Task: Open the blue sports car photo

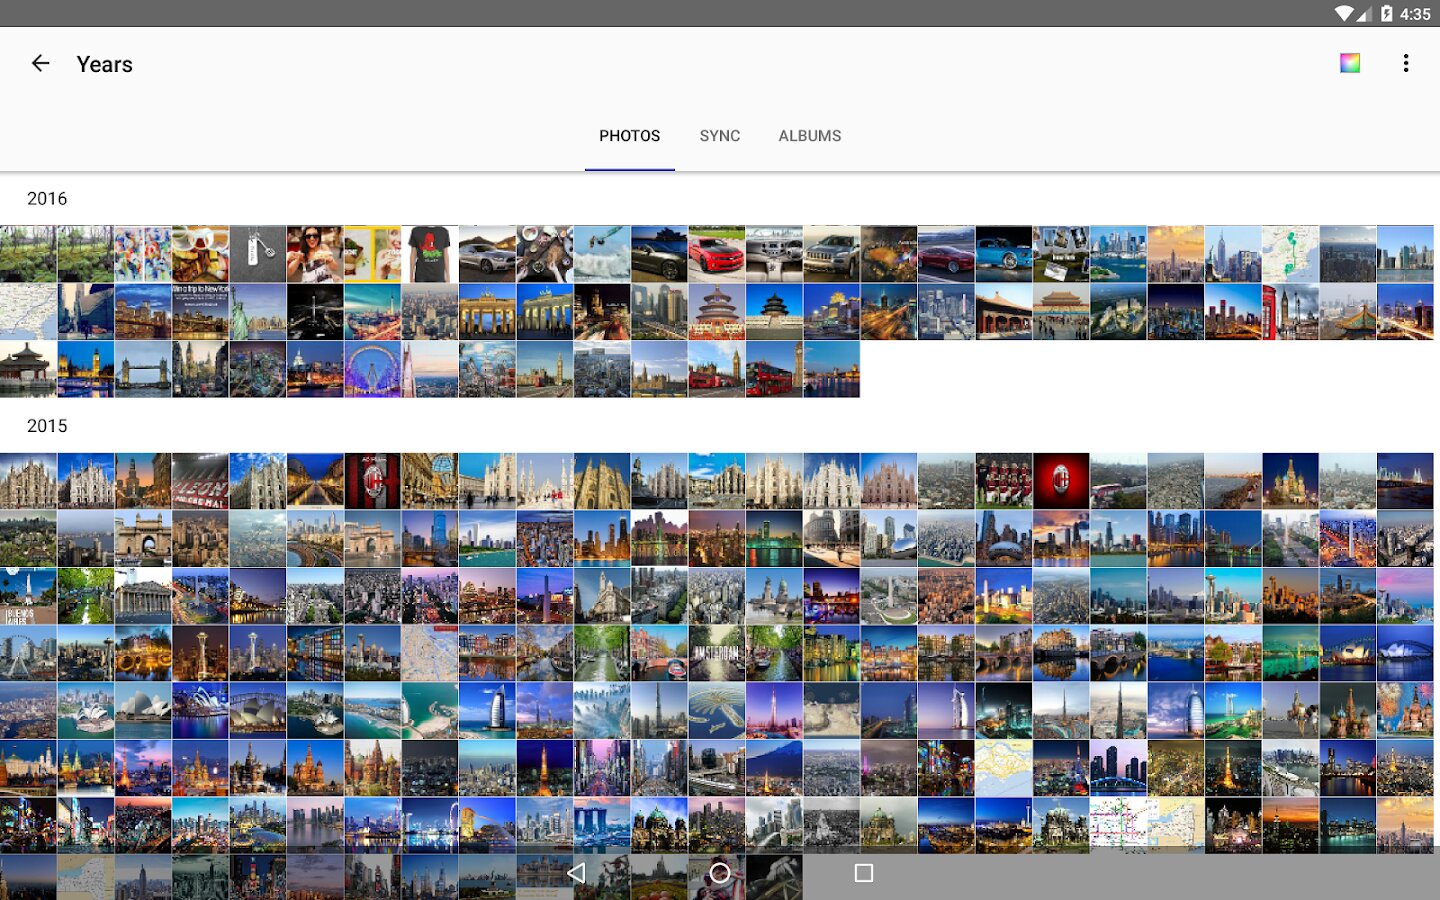Action: click(1004, 254)
